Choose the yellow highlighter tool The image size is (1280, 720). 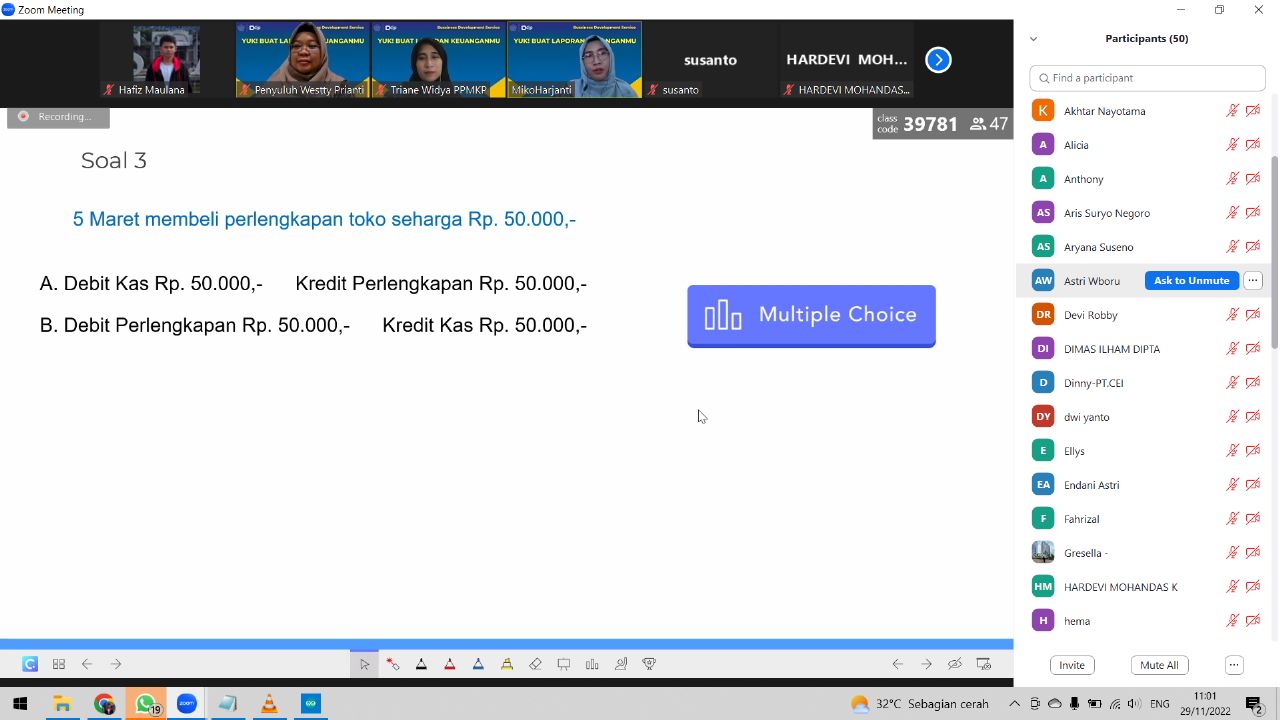(507, 664)
